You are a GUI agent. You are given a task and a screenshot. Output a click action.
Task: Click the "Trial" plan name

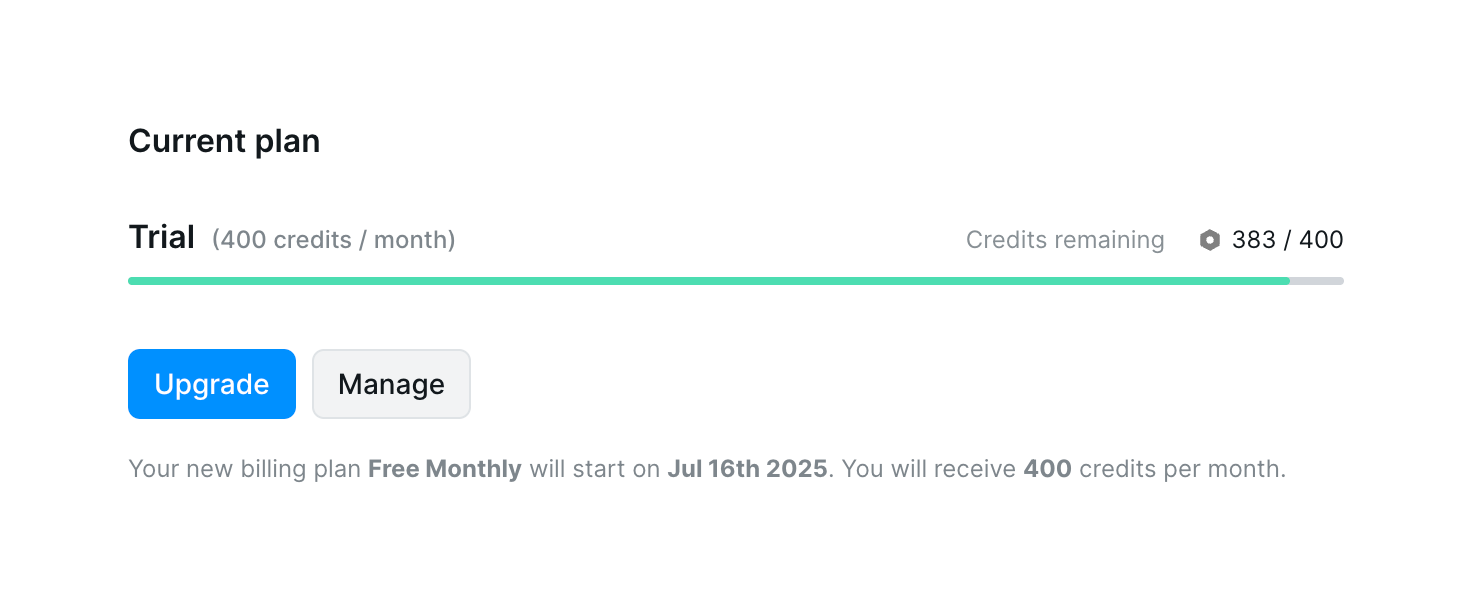click(161, 238)
